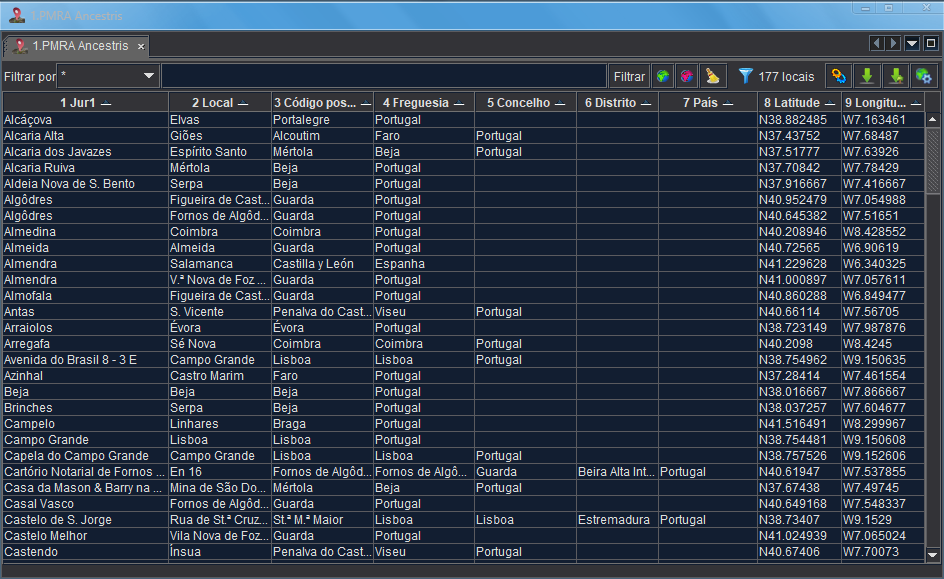
Task: Maximize the tab panel with the square button
Action: (930, 43)
